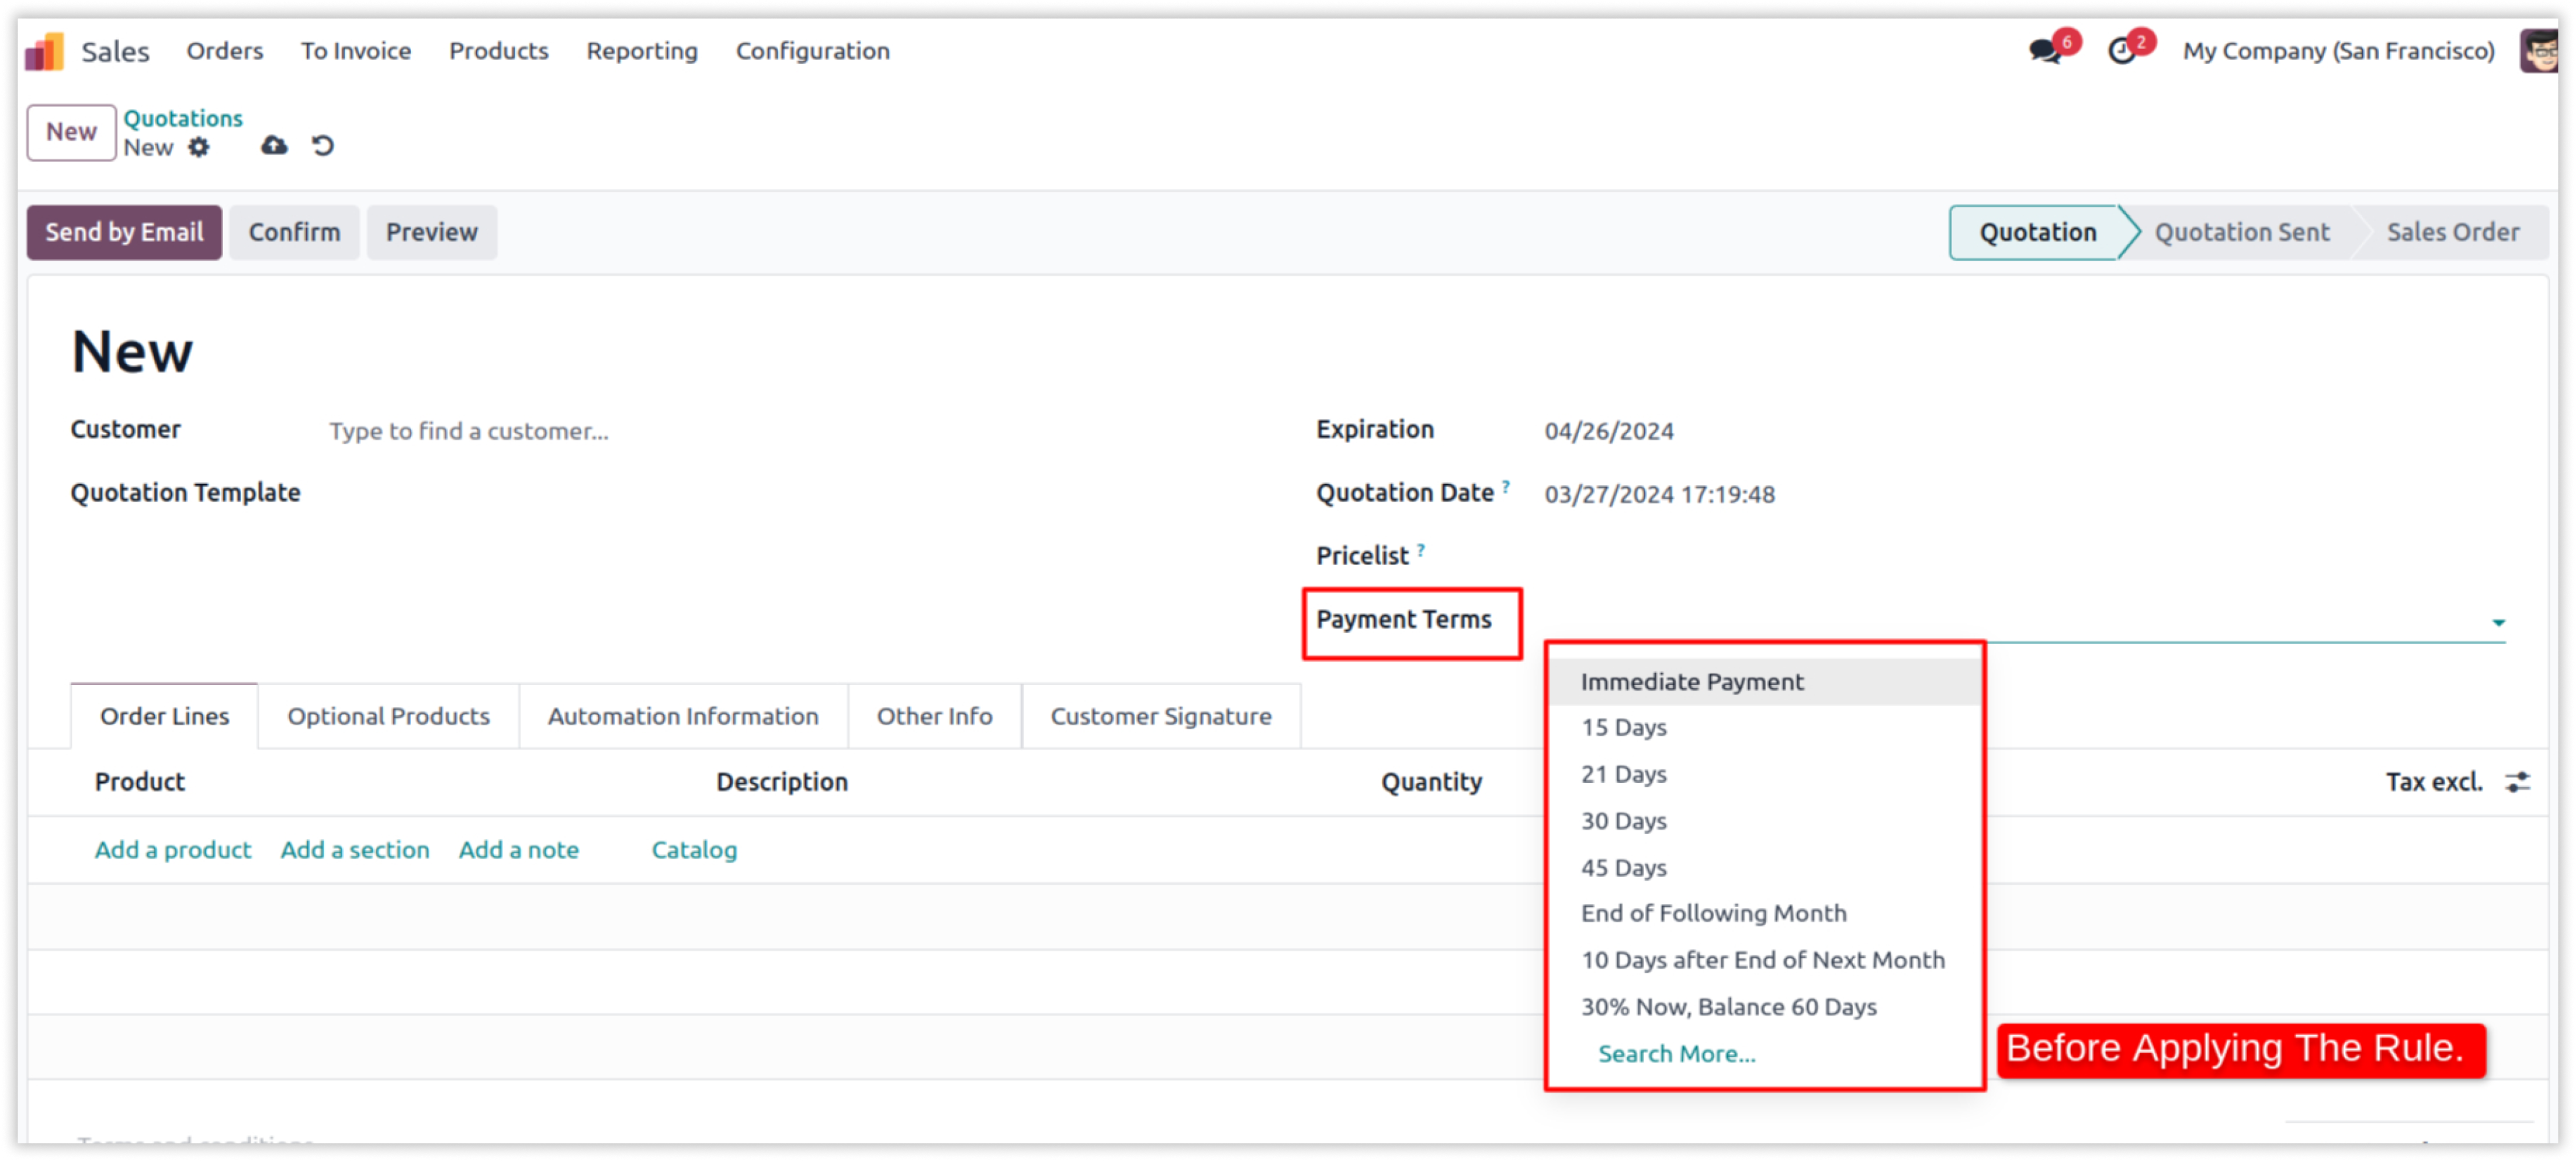Click Search More in payment terms list
This screenshot has height=1161, width=2576.
[x=1676, y=1053]
